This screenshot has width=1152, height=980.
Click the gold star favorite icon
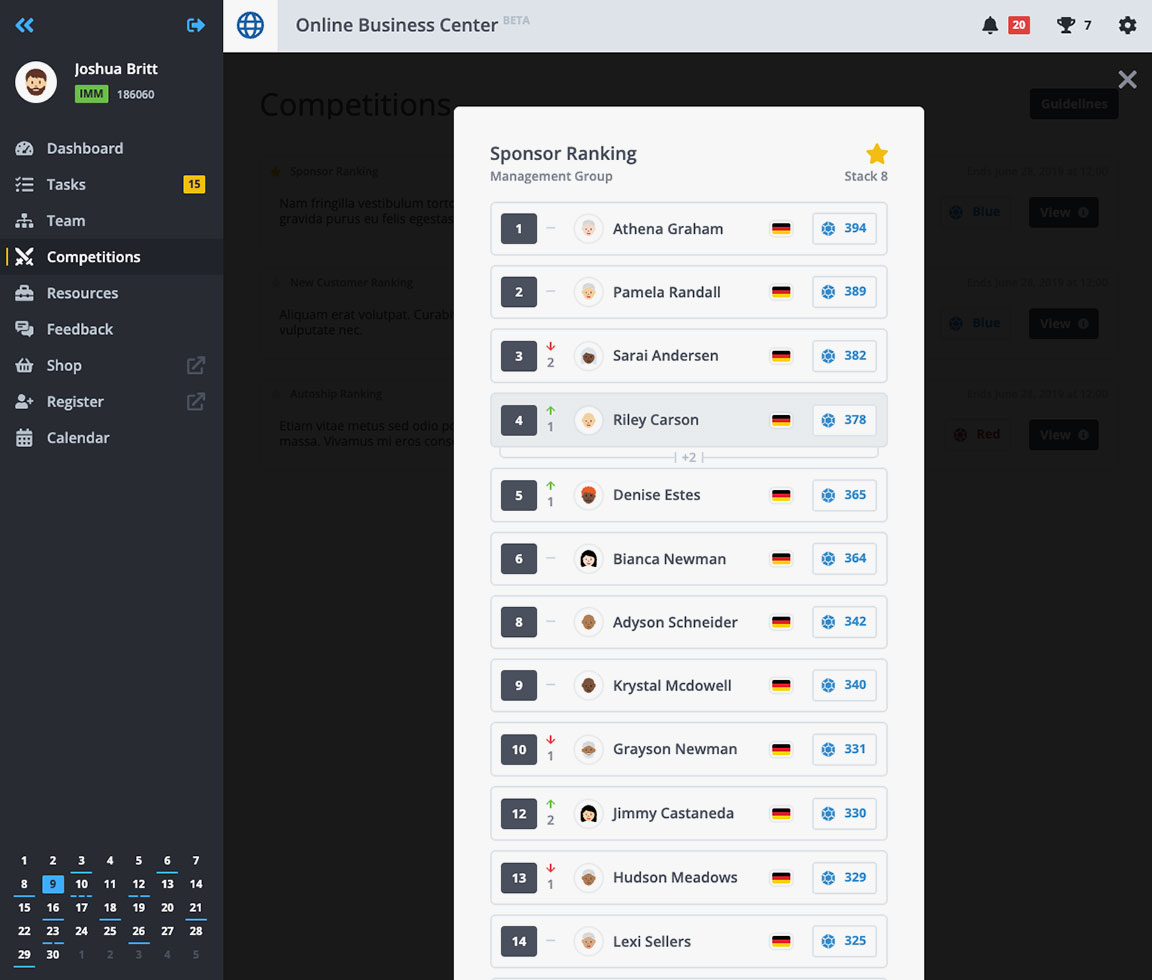tap(876, 154)
